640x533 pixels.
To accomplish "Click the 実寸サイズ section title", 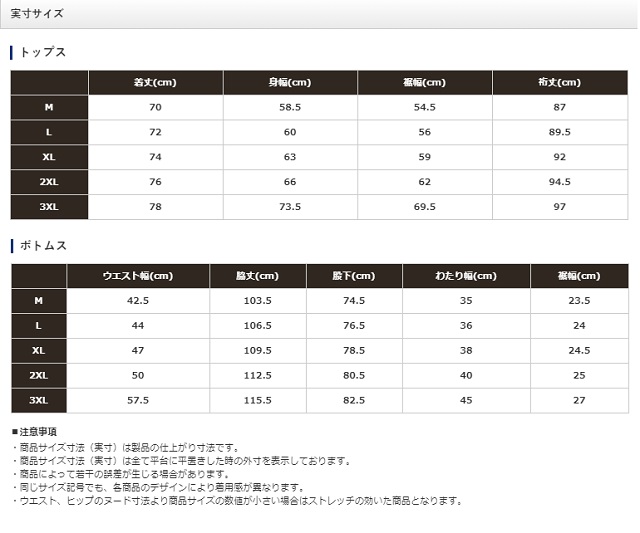I will [37, 14].
